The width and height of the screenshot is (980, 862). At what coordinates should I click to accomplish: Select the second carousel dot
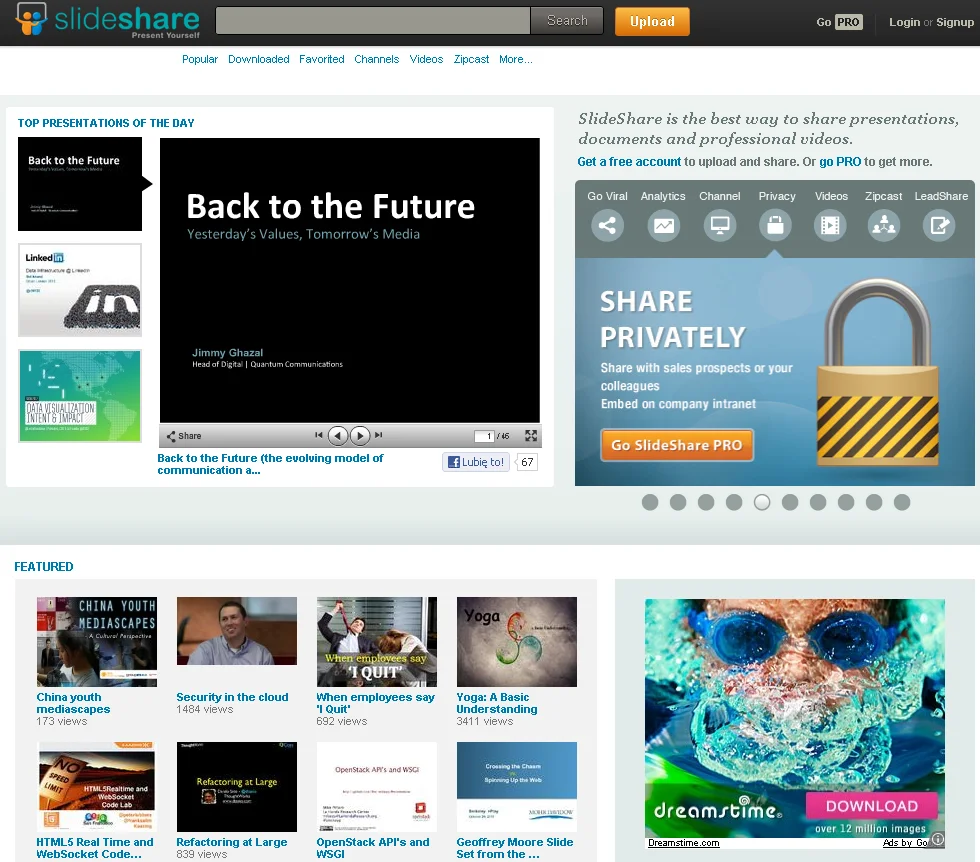678,502
